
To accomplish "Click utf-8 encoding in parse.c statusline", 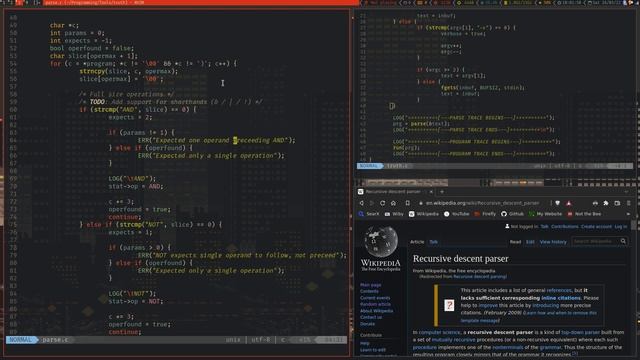I will click(x=260, y=340).
